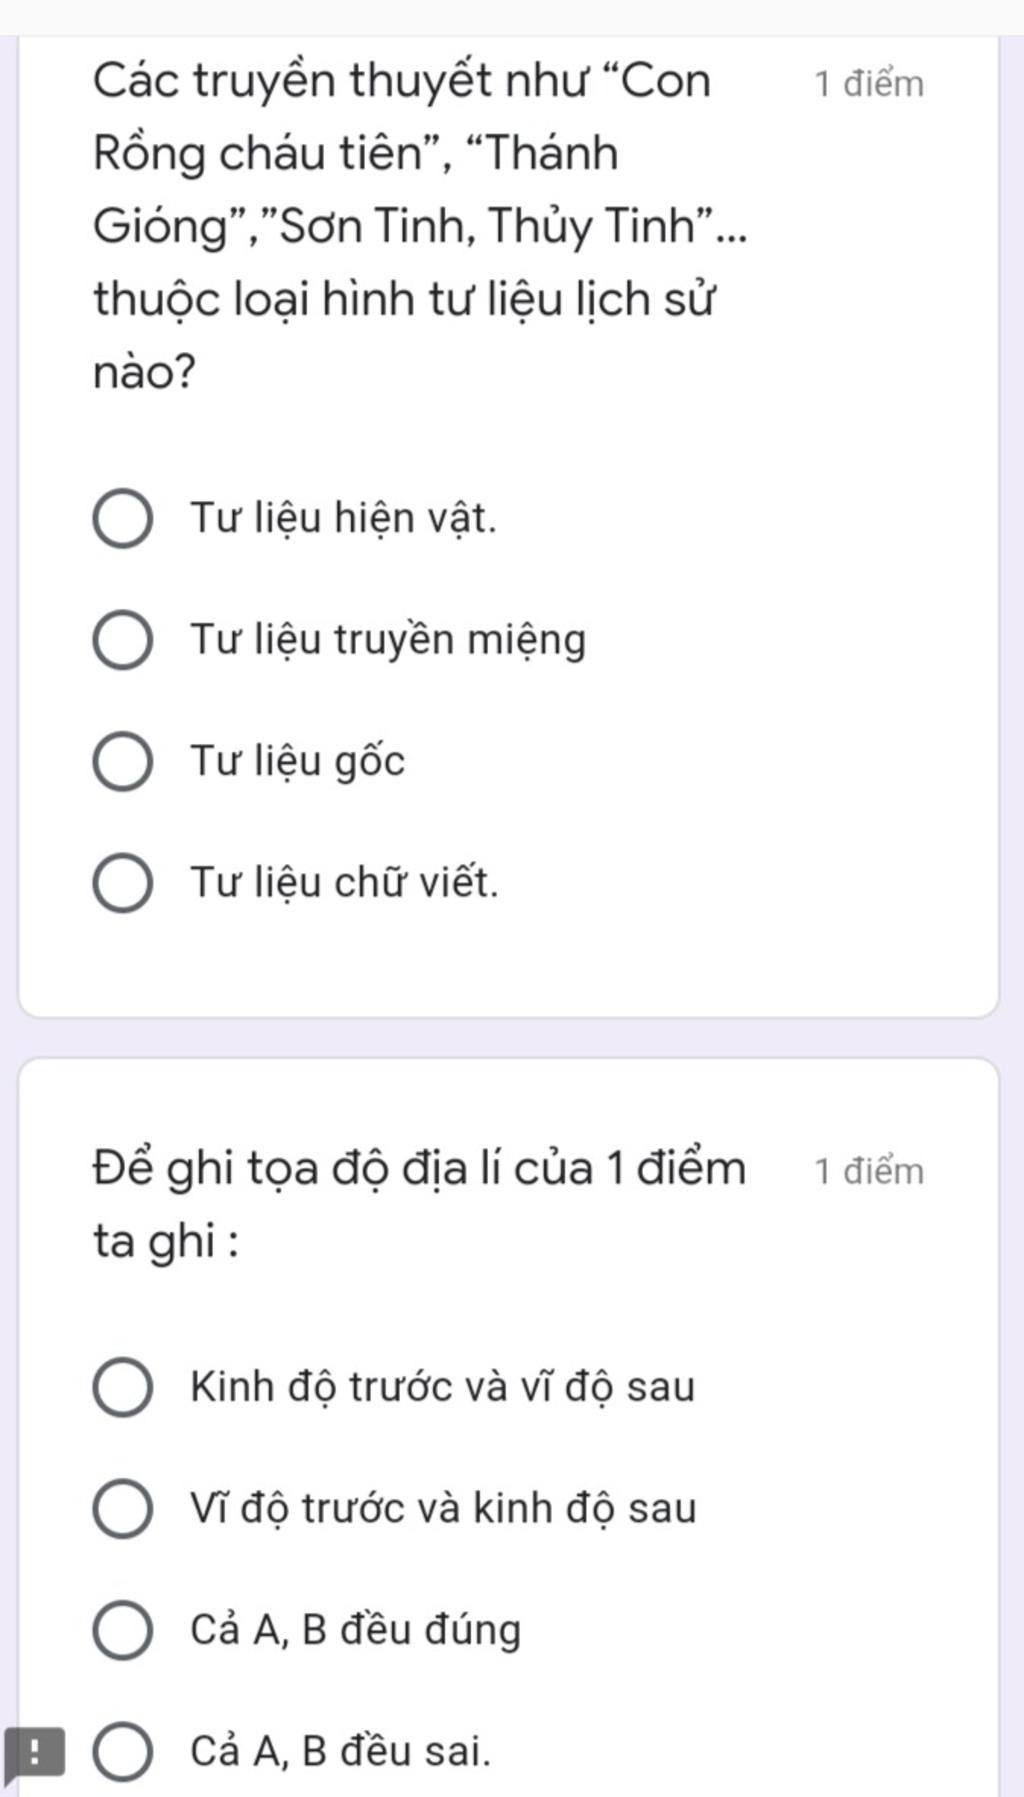The image size is (1024, 1797).
Task: Mark the 'Tư liệu gốc' radio button
Action: [x=123, y=762]
